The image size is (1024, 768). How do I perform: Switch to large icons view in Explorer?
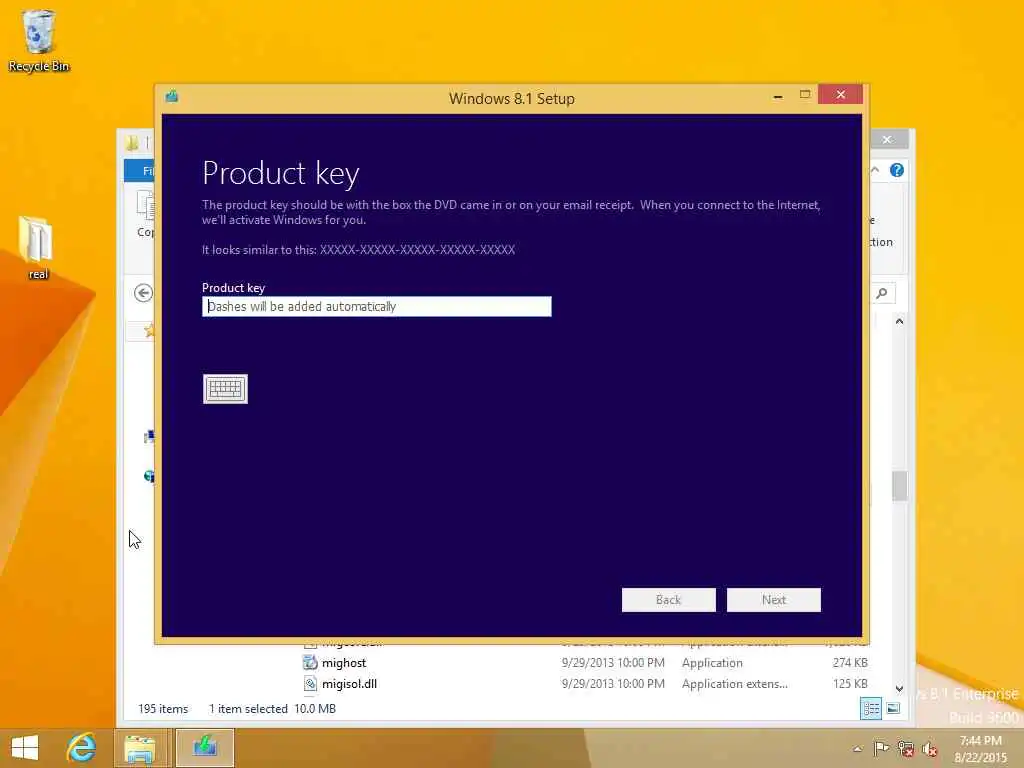tap(893, 709)
